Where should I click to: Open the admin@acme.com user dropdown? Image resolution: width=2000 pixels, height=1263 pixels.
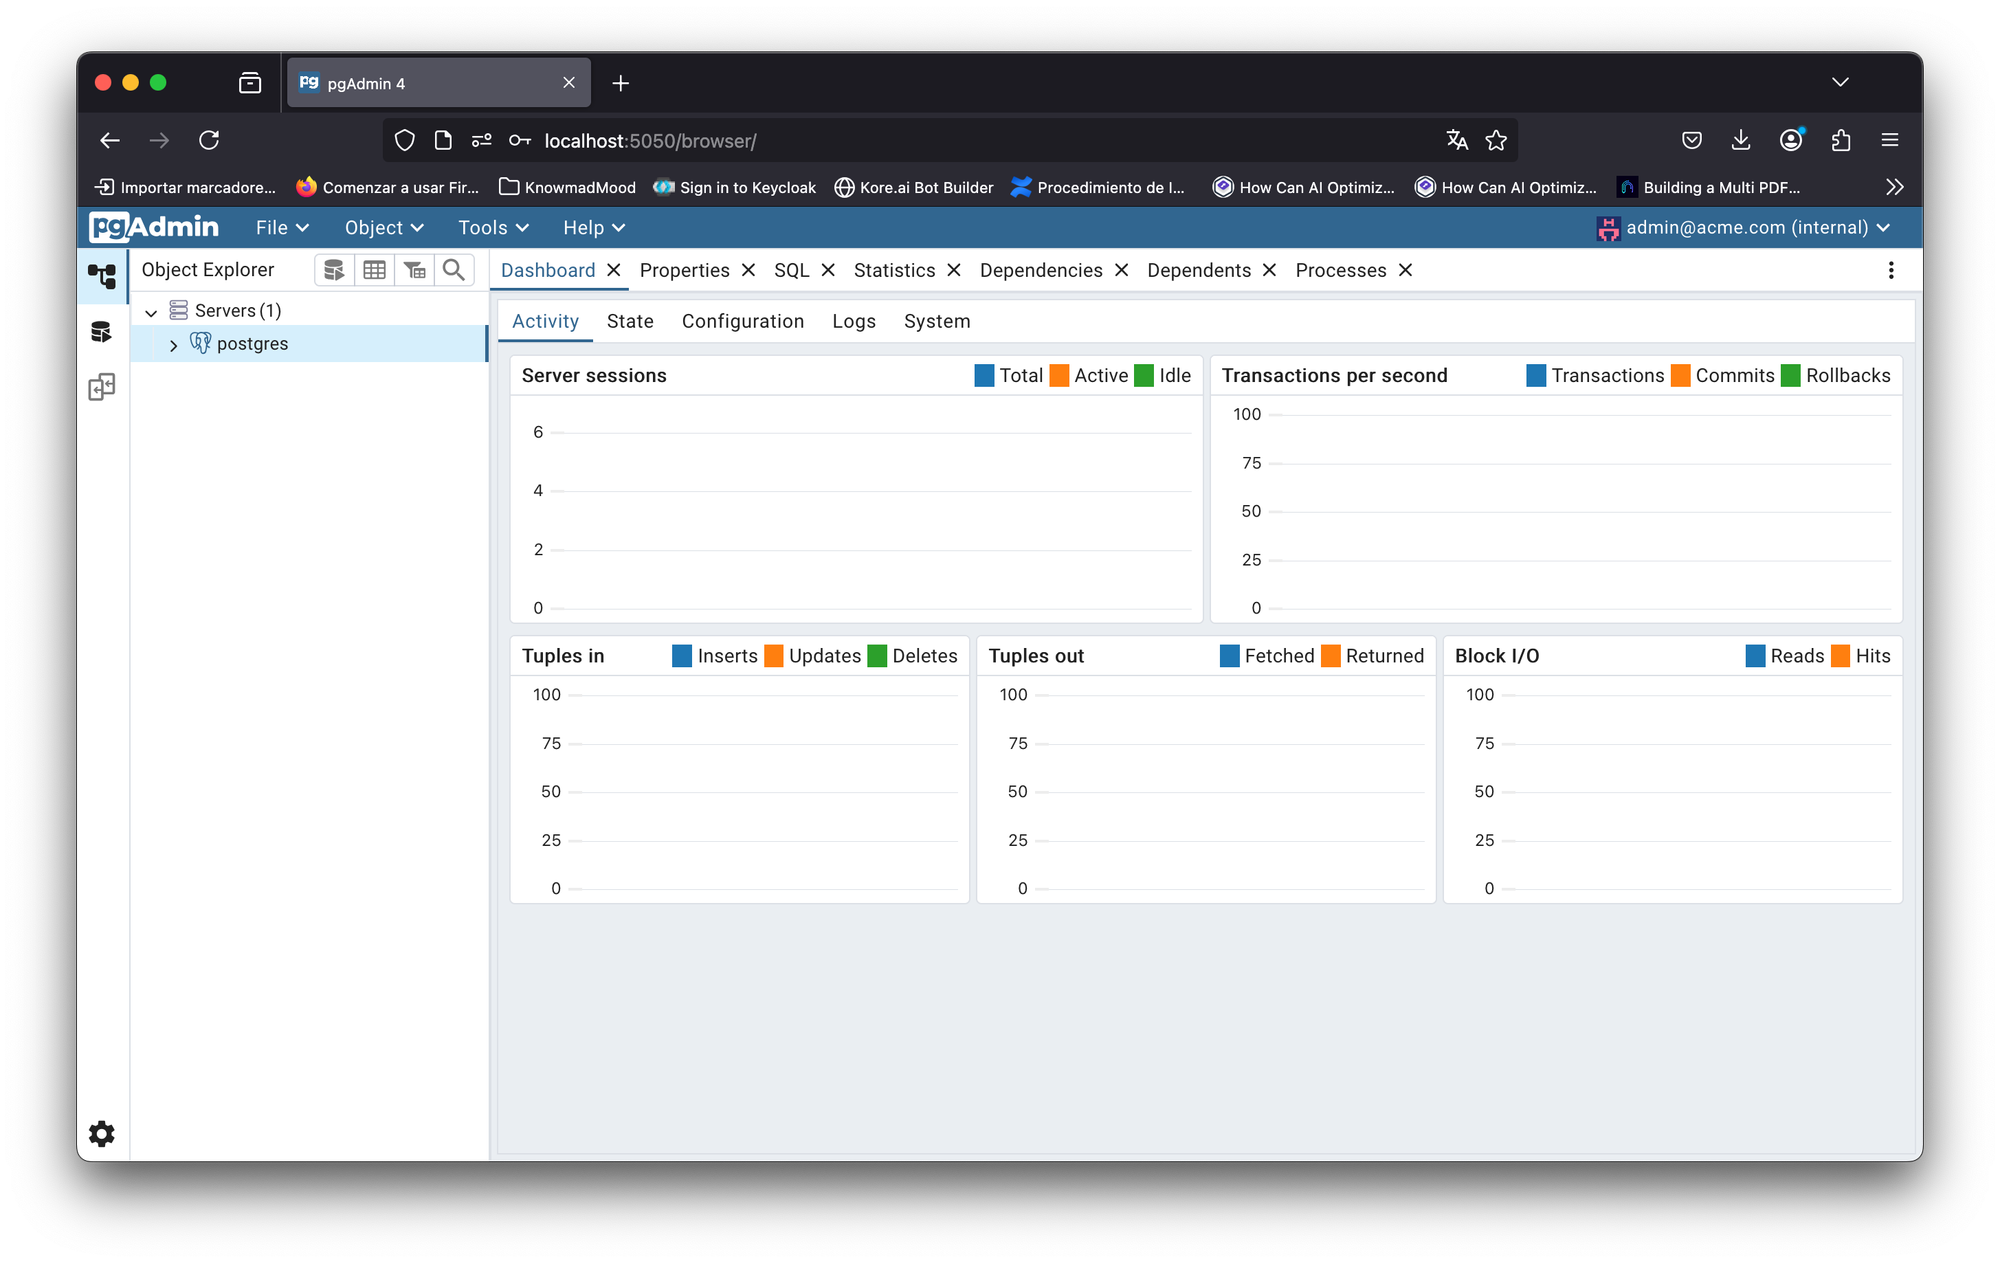pyautogui.click(x=1745, y=228)
